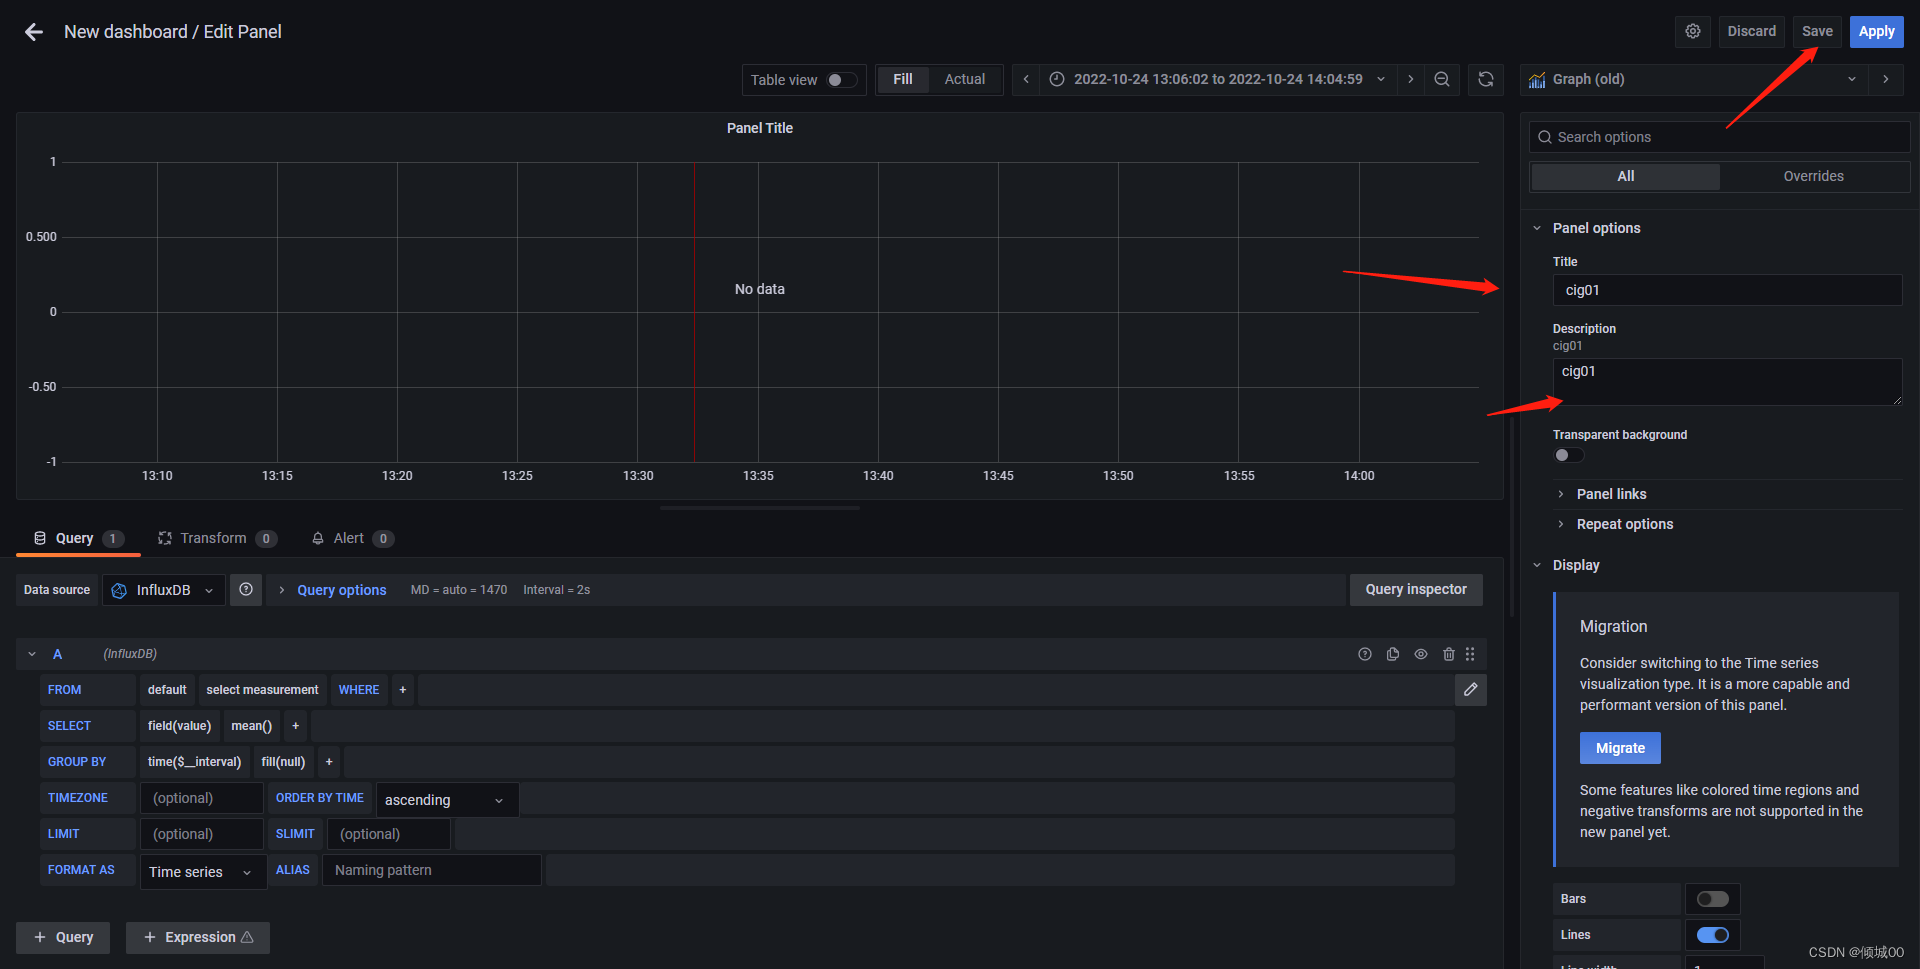Refresh the dashboard with the refresh icon

pos(1486,79)
